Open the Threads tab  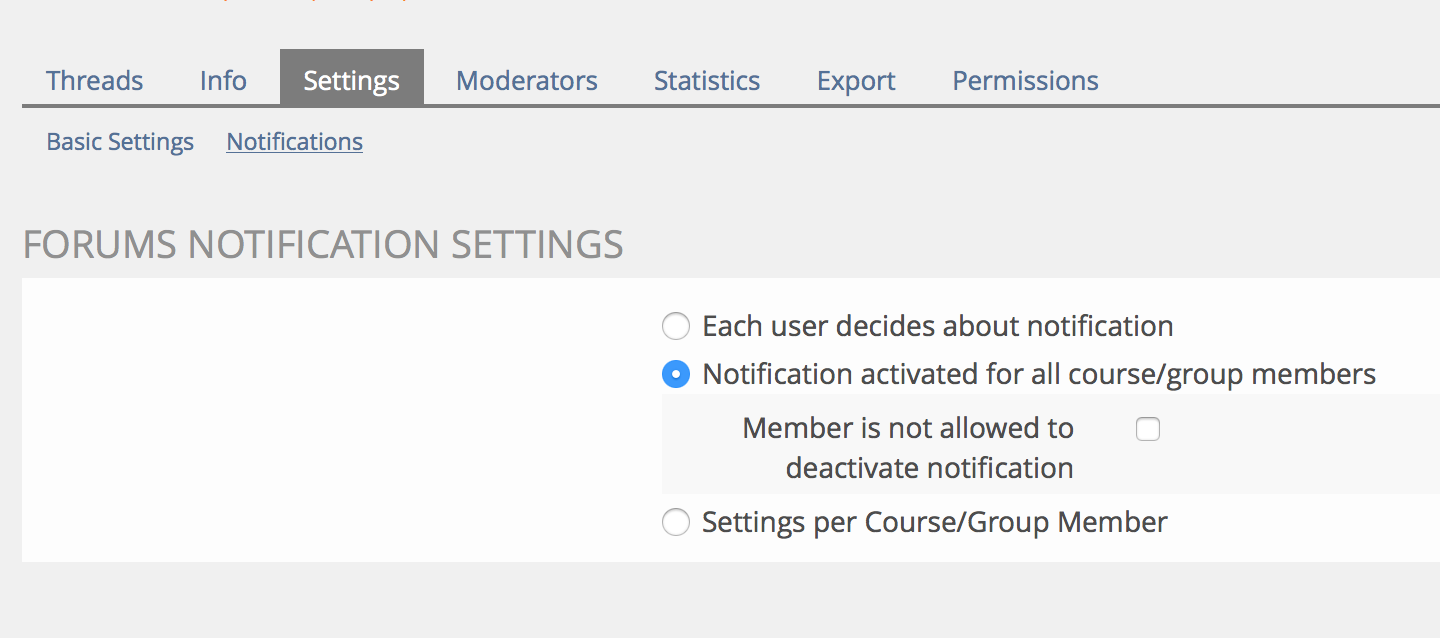(x=94, y=80)
